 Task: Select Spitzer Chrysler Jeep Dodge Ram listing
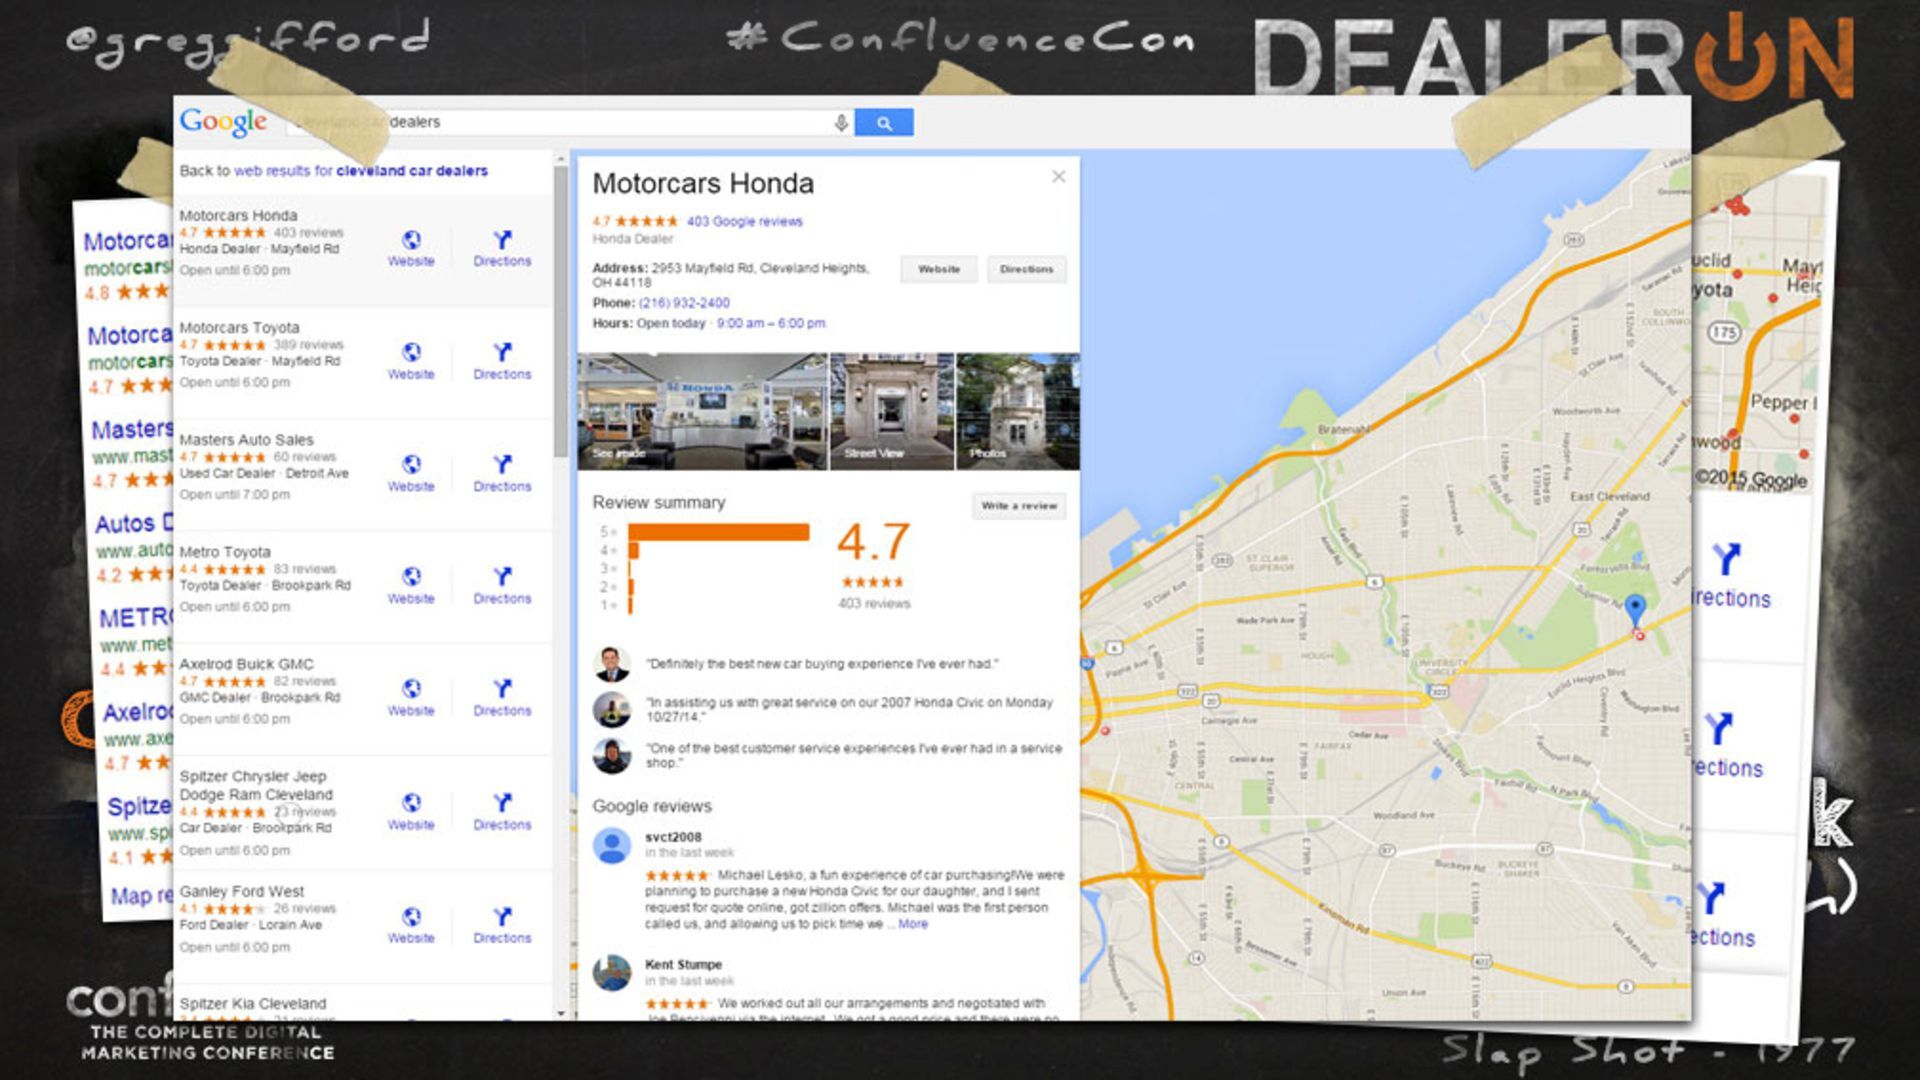[255, 785]
